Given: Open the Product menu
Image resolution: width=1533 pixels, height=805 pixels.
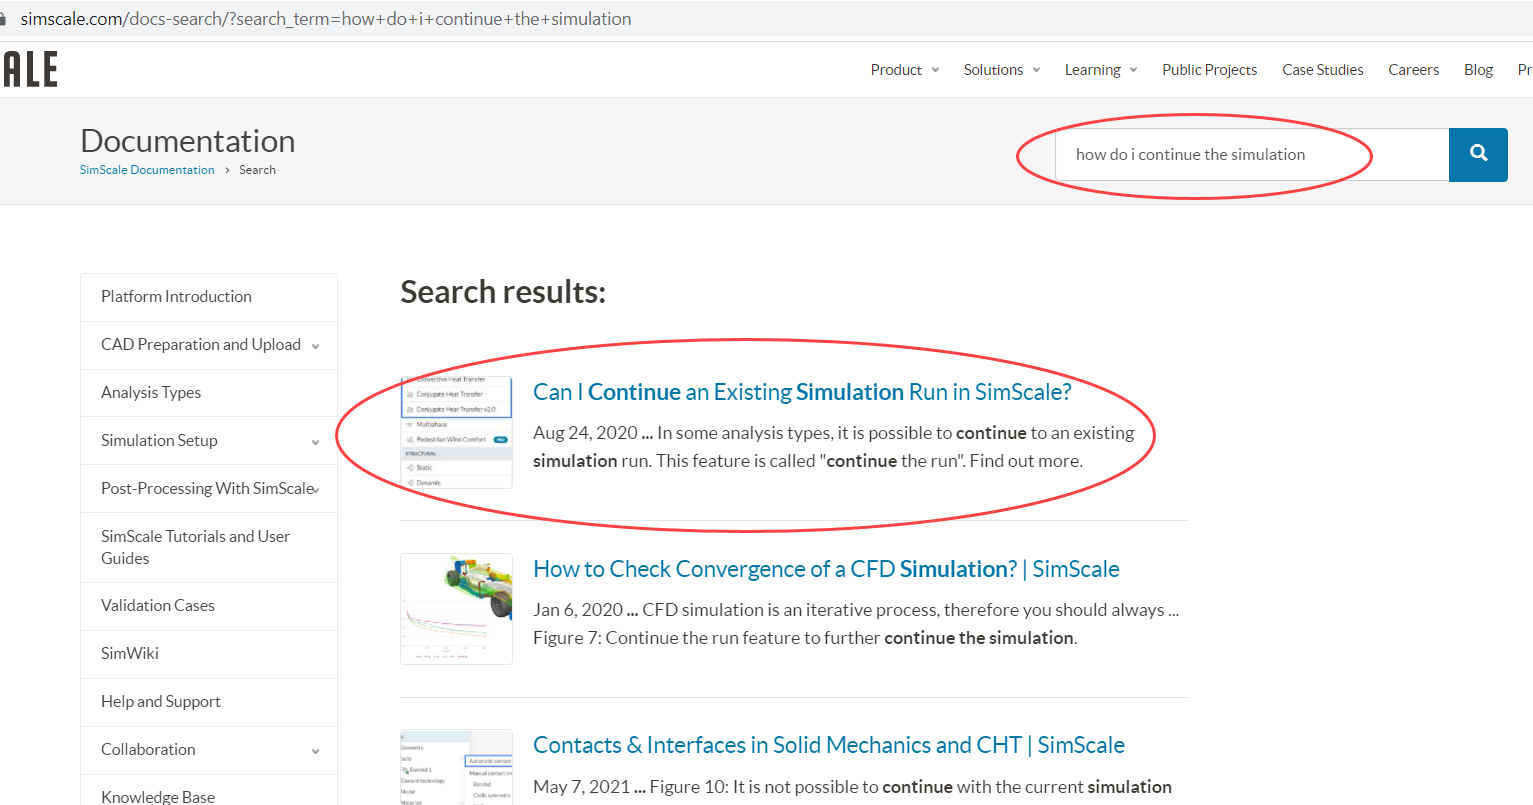Looking at the screenshot, I should point(896,70).
